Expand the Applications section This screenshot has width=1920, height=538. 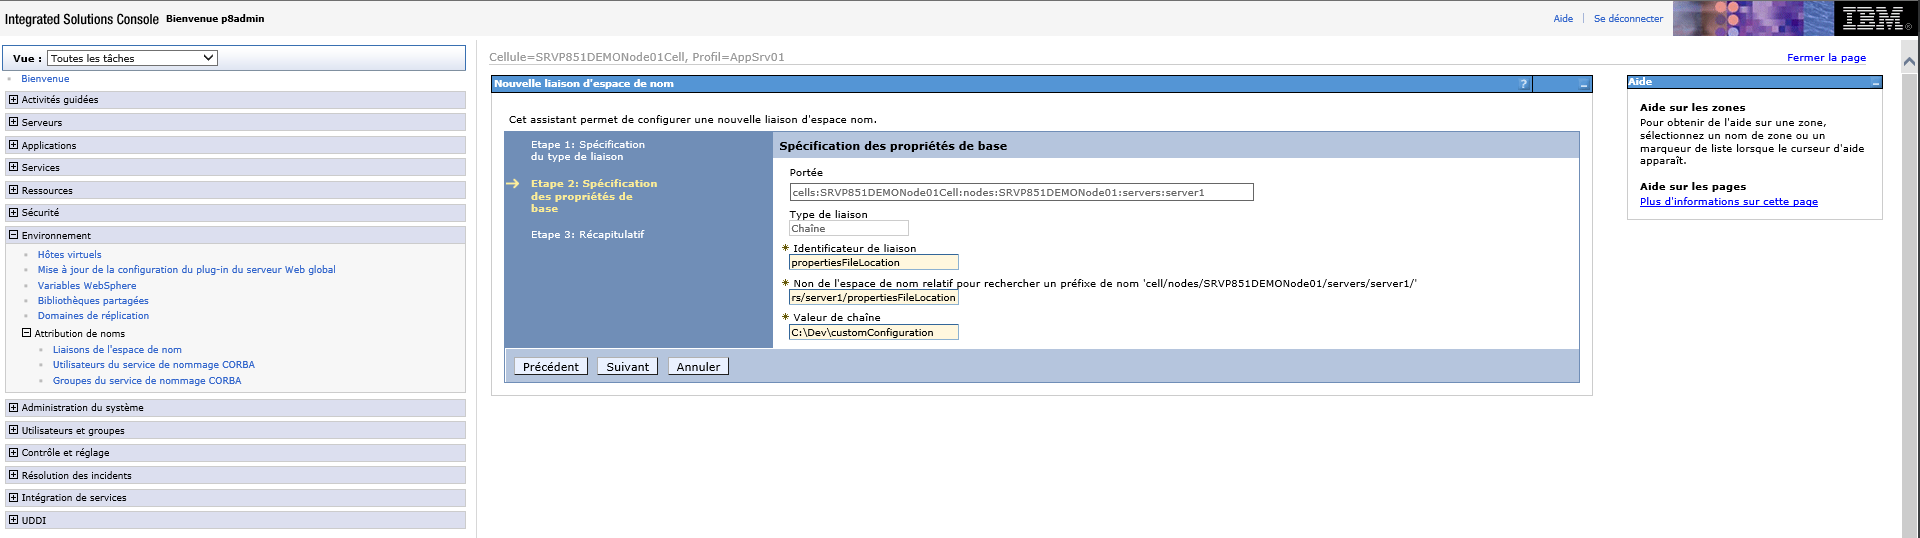(13, 145)
